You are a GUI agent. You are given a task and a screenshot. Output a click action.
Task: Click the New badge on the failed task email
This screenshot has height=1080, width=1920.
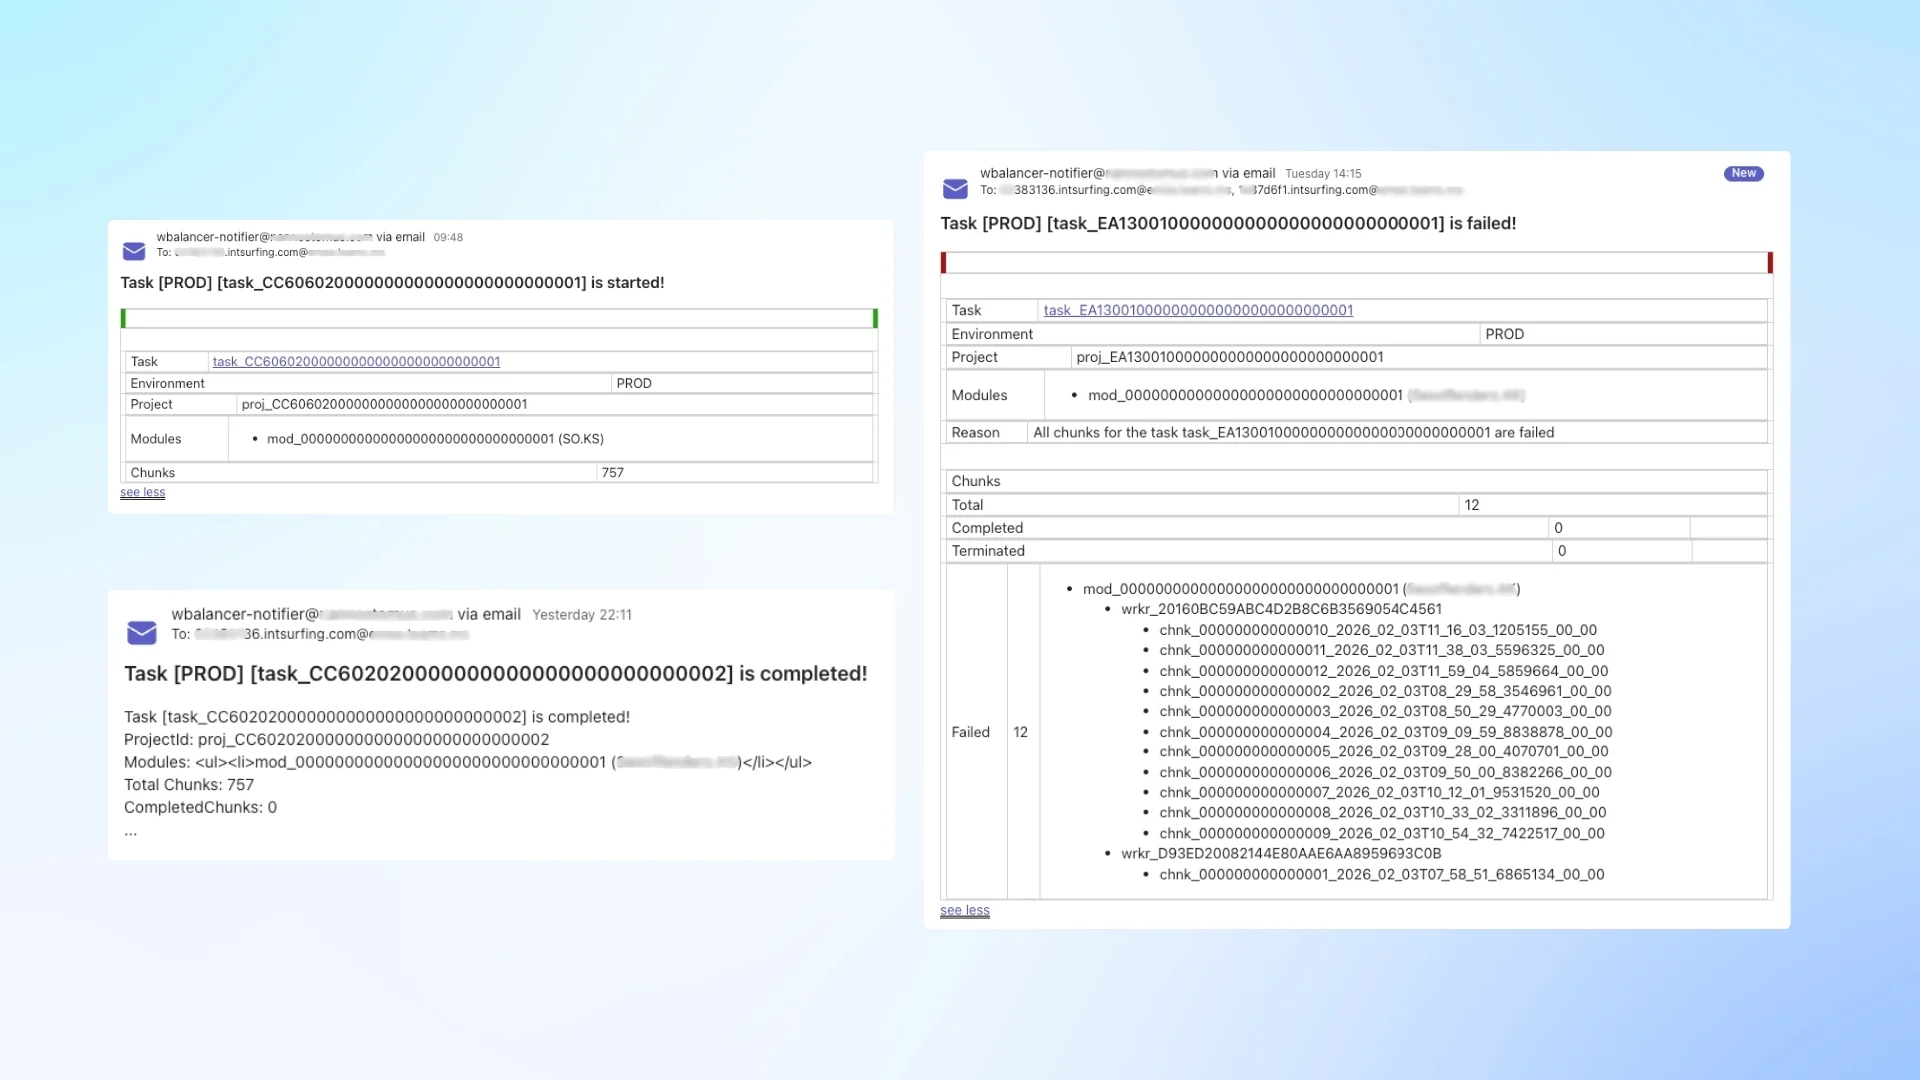click(x=1743, y=173)
